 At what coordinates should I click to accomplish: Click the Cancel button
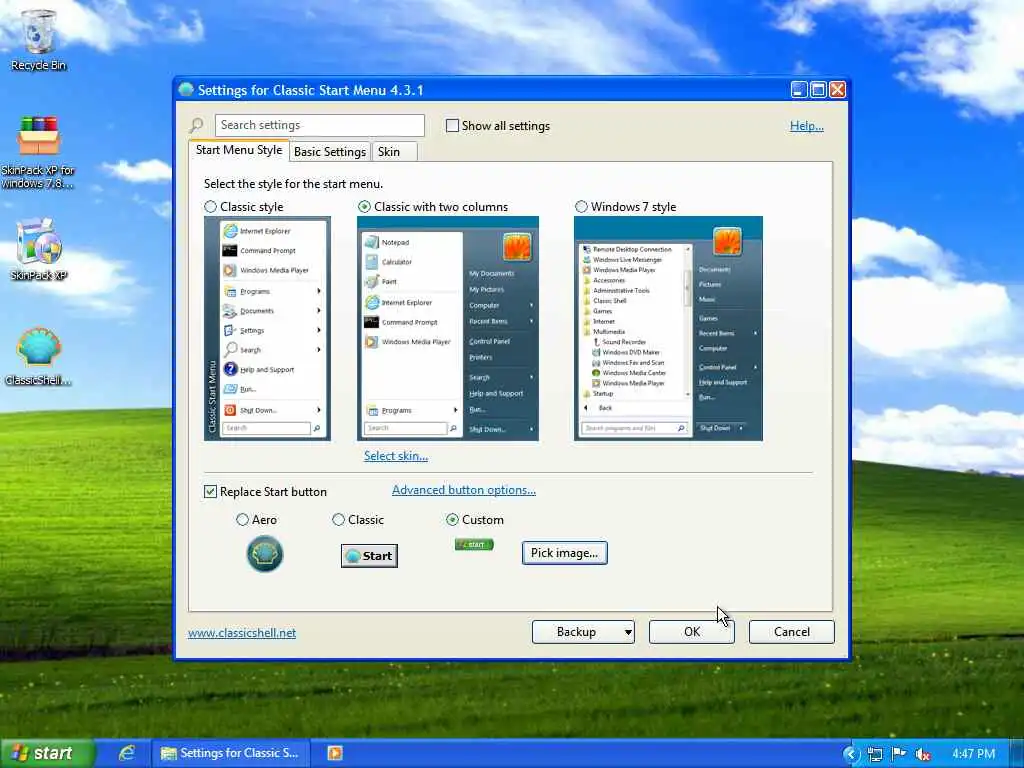click(x=792, y=632)
